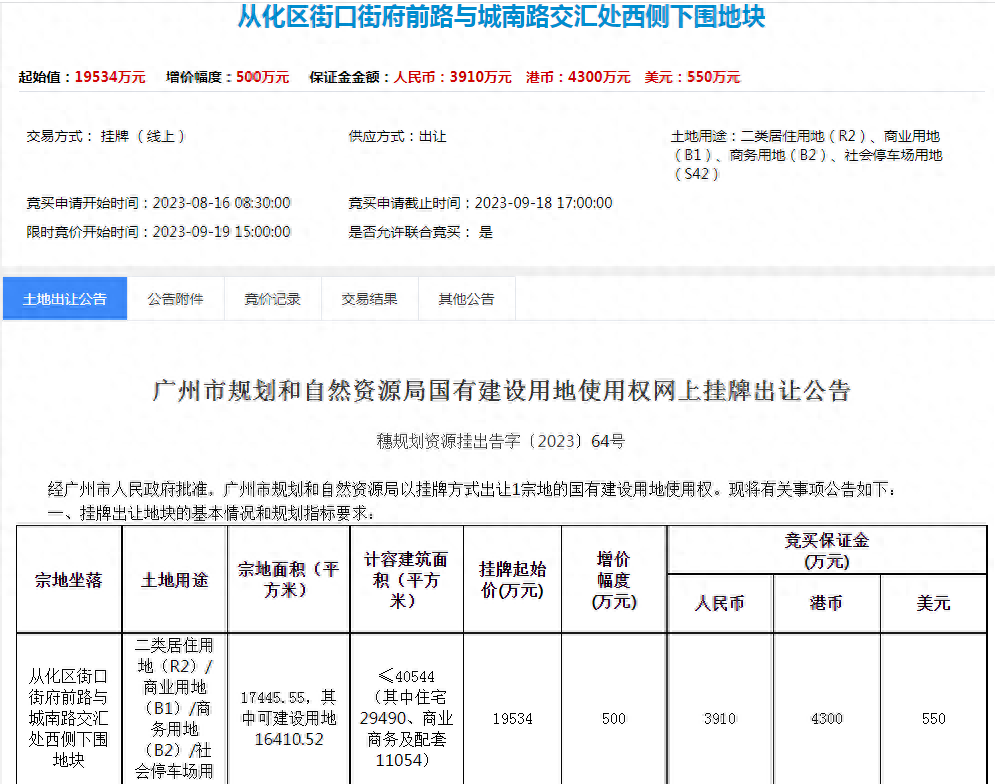Select the 人民币 deposit value 3910

719,719
